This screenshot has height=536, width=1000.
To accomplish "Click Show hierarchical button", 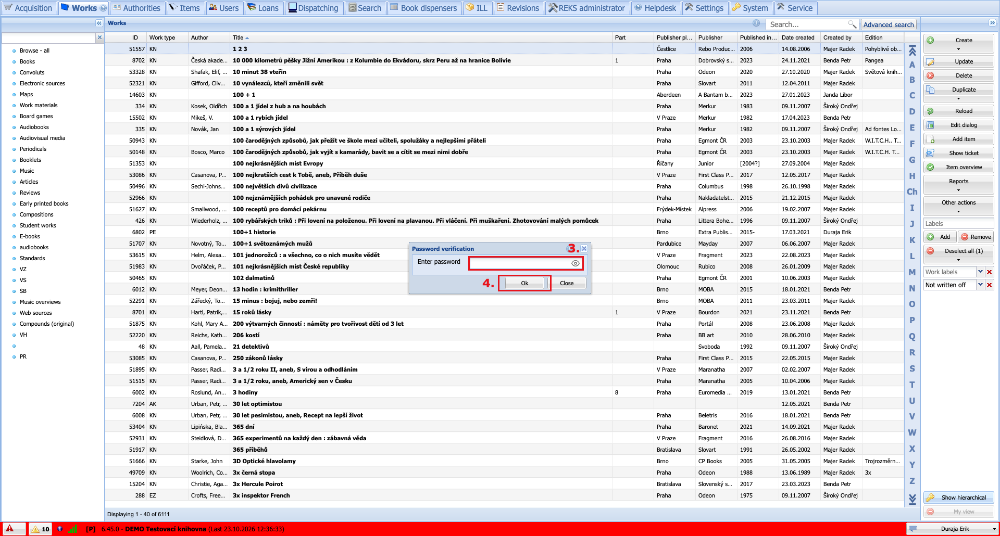I will click(x=959, y=498).
